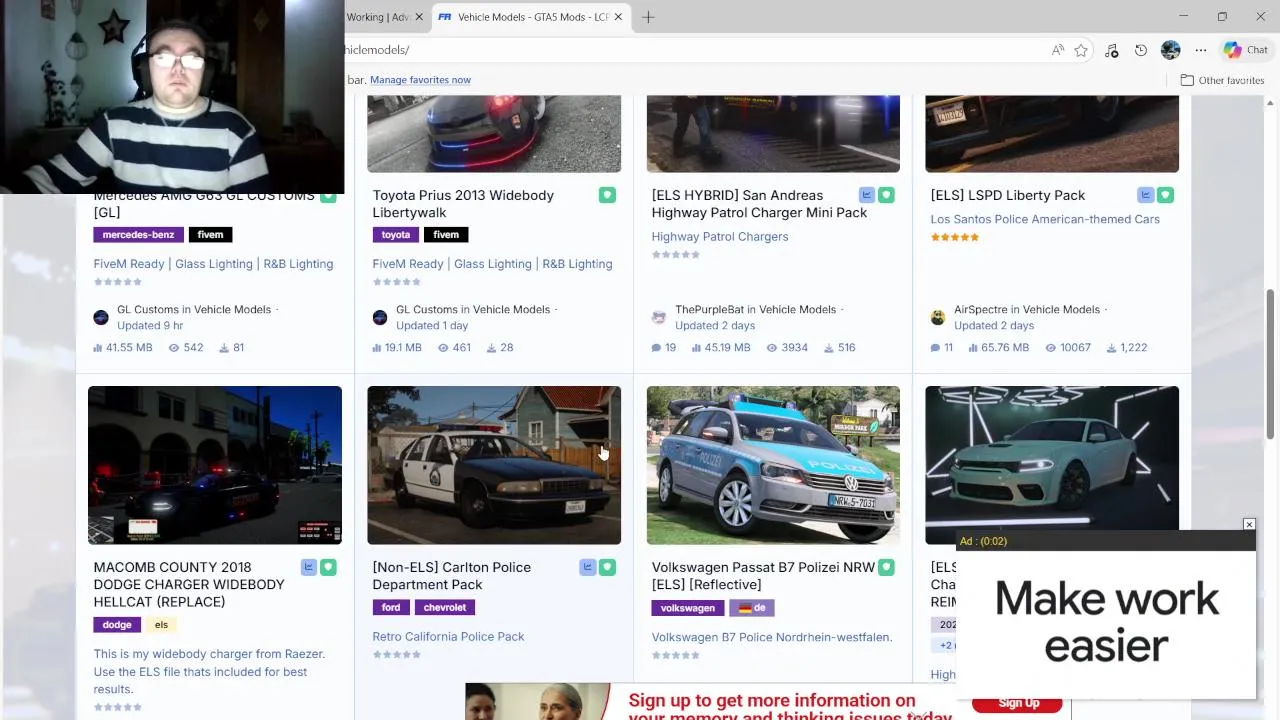Viewport: 1280px width, 720px height.
Task: Open browser Settings and more menu
Action: pos(1201,50)
